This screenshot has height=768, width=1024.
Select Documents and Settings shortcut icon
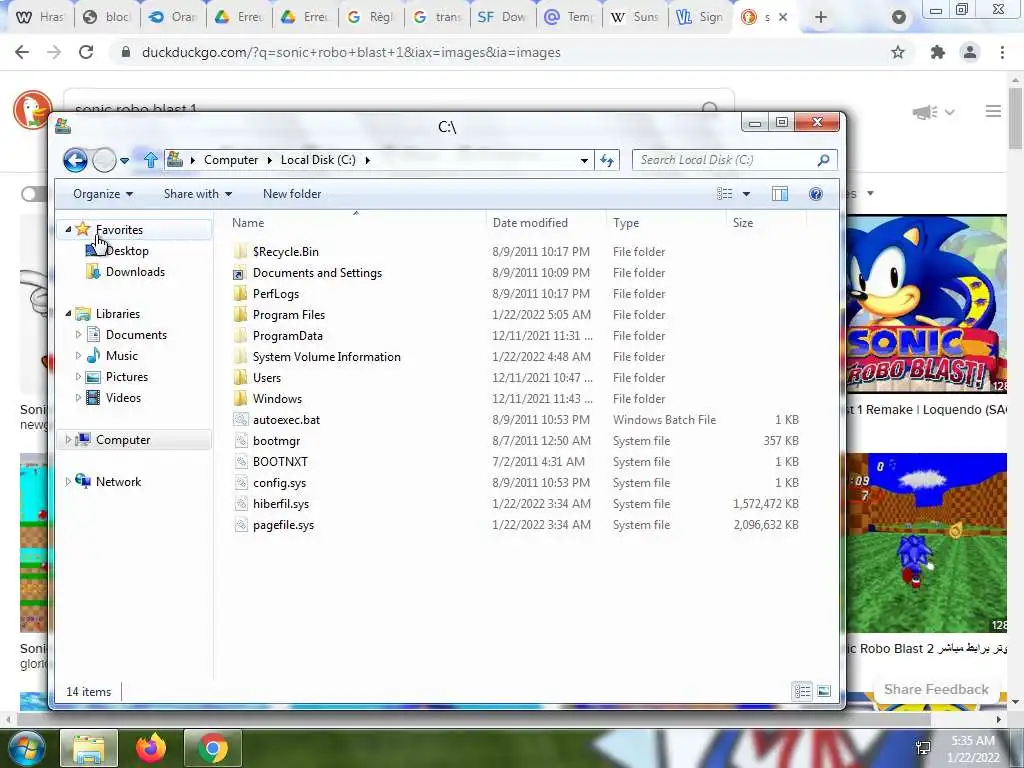[240, 273]
